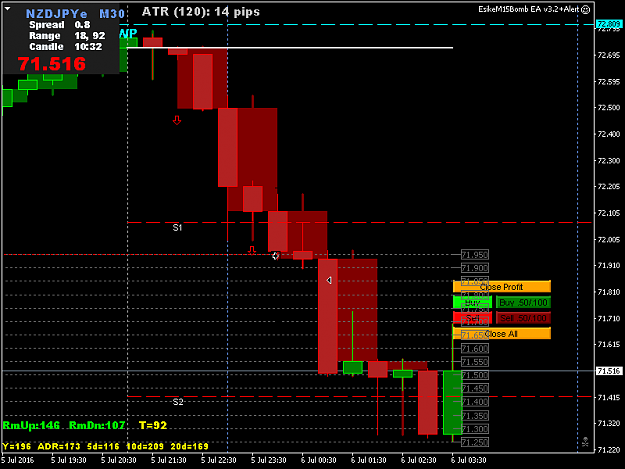
Task: Click the ADR=173 statistic
Action: [x=59, y=446]
